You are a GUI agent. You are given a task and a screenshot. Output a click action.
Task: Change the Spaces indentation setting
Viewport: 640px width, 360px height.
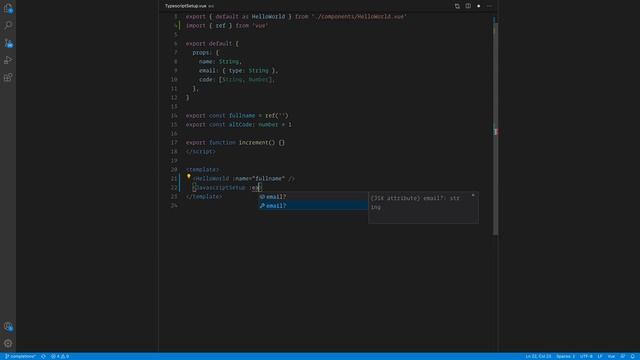pos(565,356)
